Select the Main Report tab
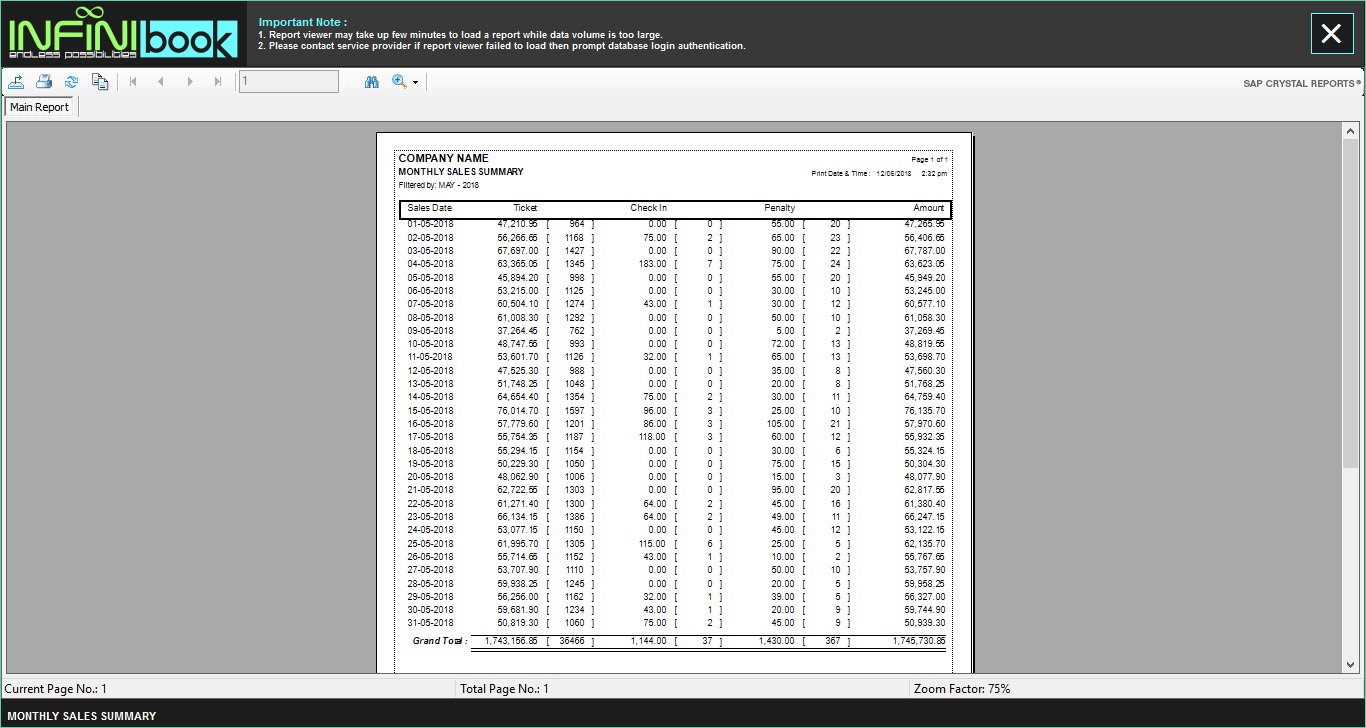The image size is (1366, 728). [40, 107]
